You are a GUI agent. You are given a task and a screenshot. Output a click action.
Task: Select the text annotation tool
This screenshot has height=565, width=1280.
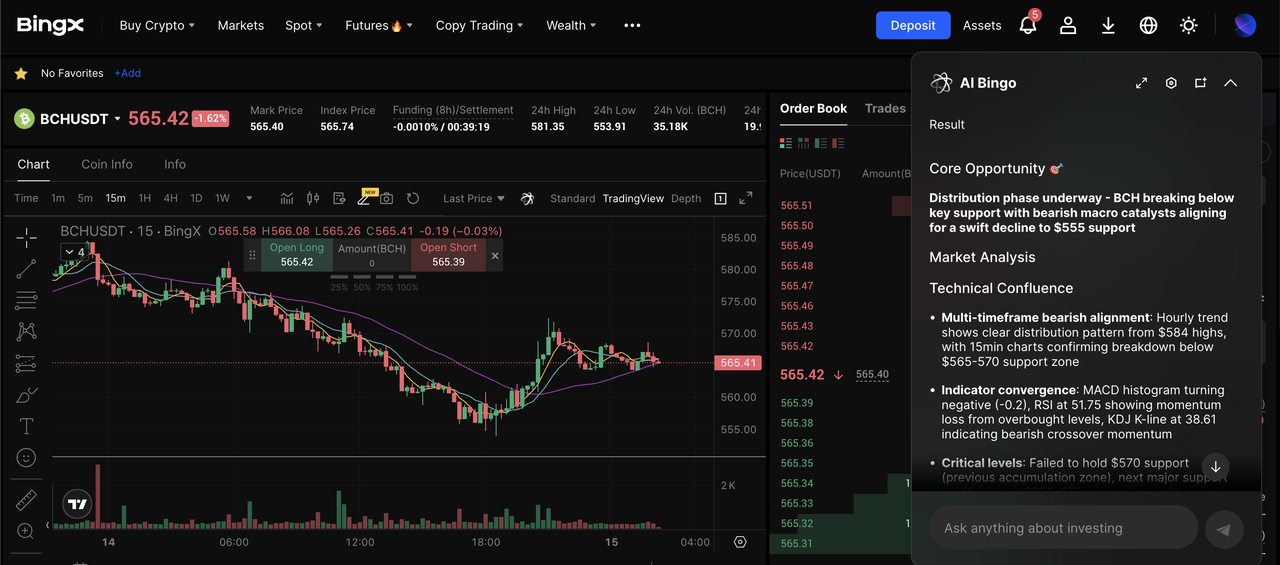coord(27,426)
